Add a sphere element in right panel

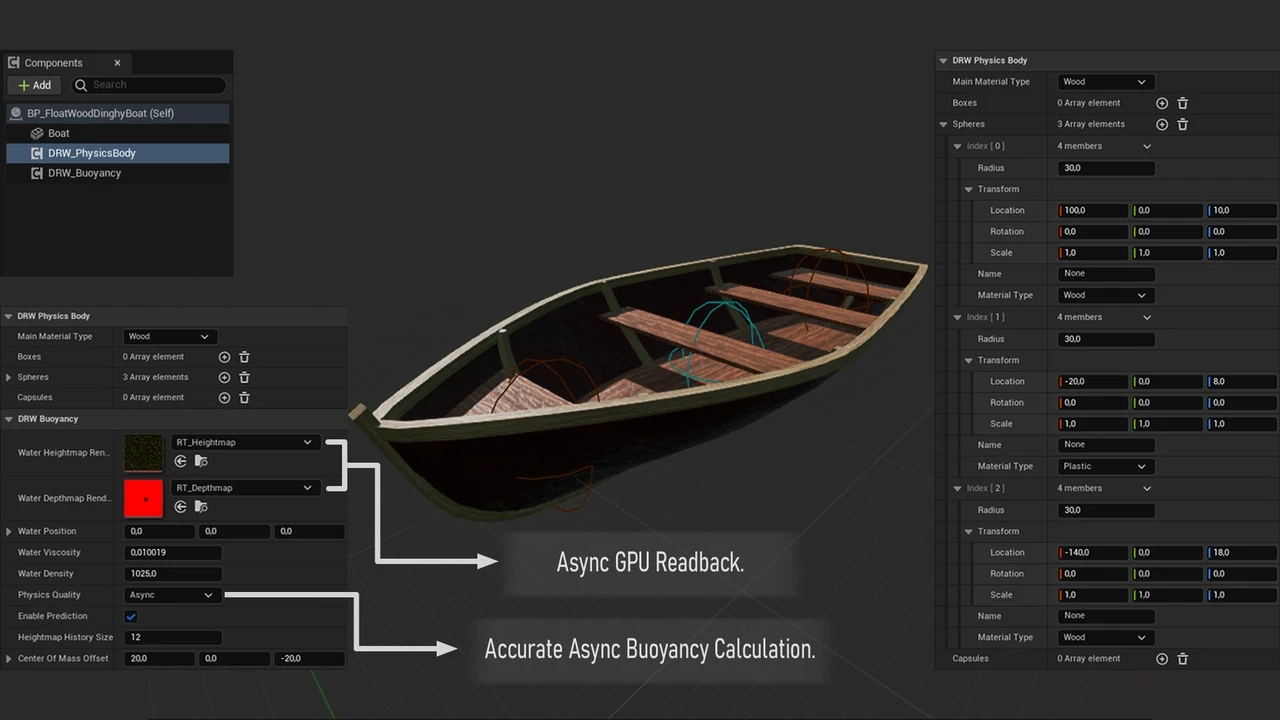1162,124
